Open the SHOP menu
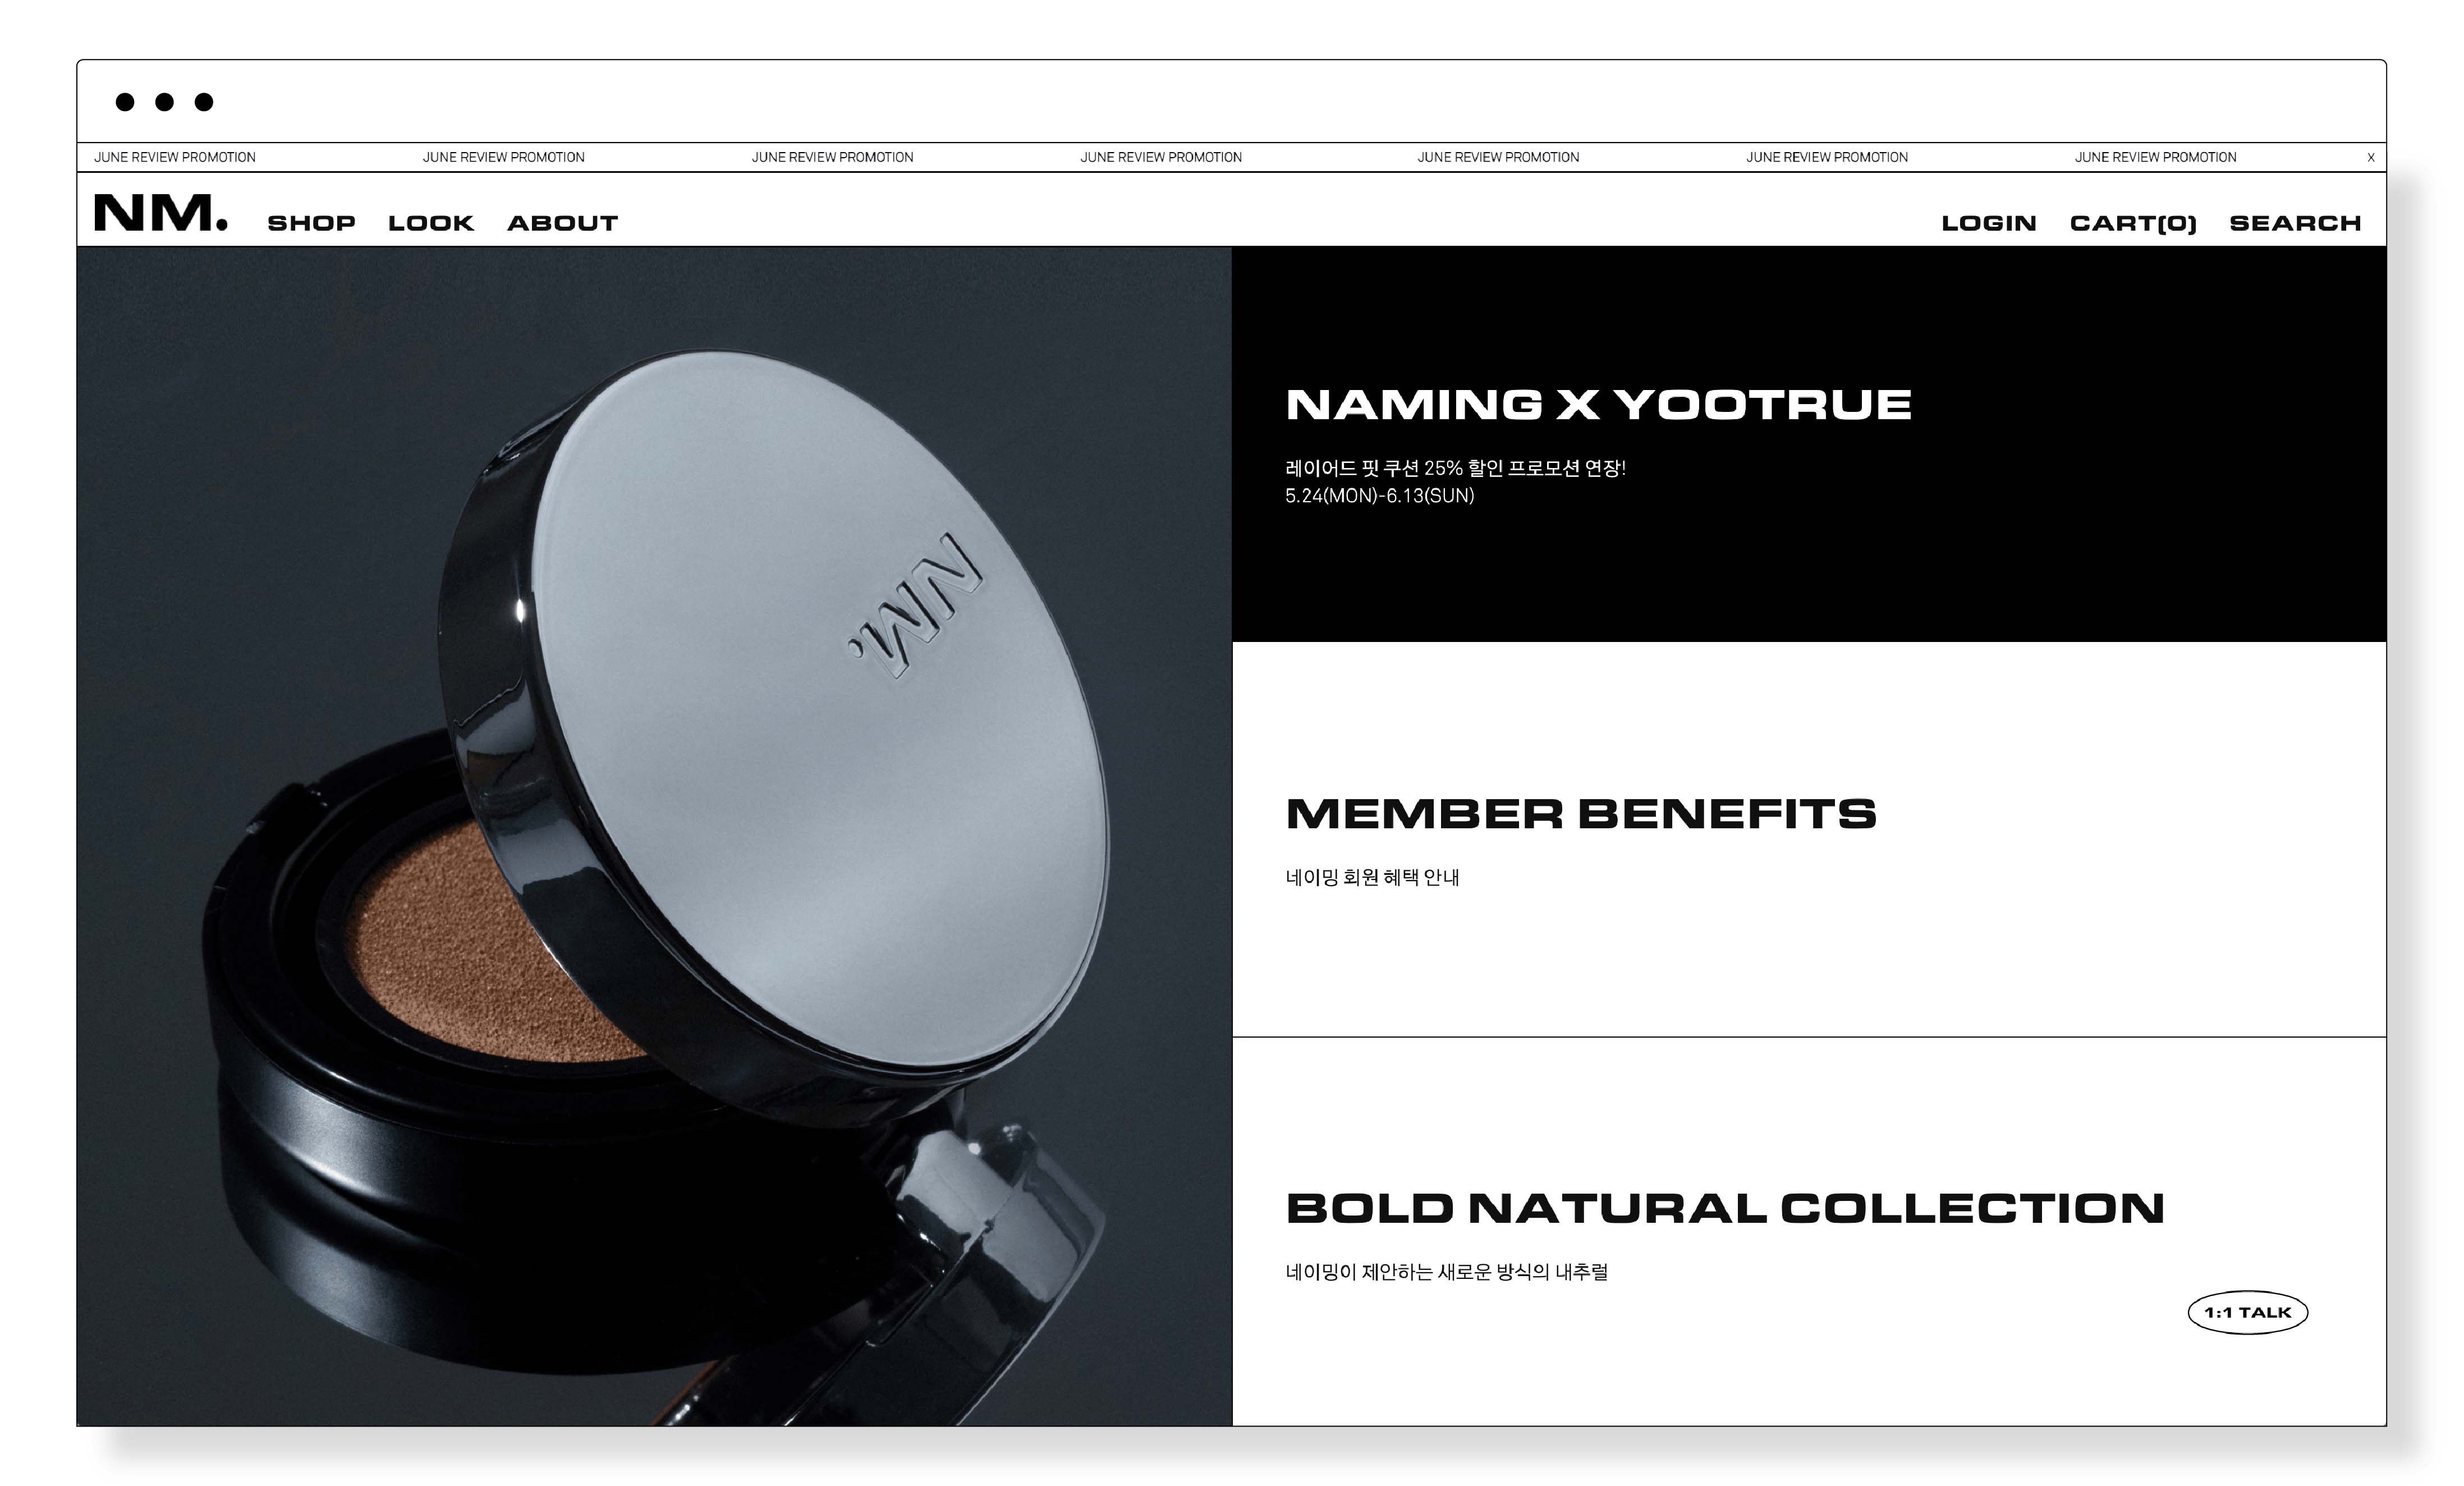Image resolution: width=2464 pixels, height=1486 pixels. coord(311,223)
